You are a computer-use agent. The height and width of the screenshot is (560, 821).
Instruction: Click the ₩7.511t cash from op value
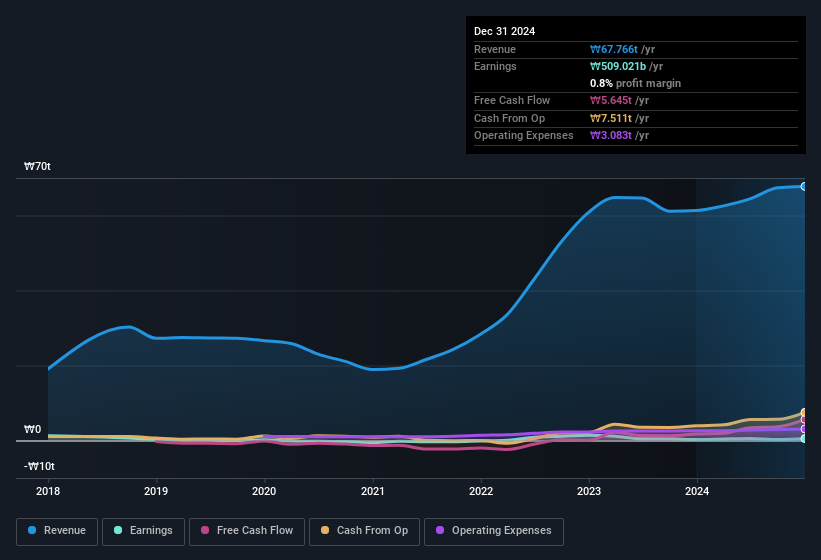point(611,118)
